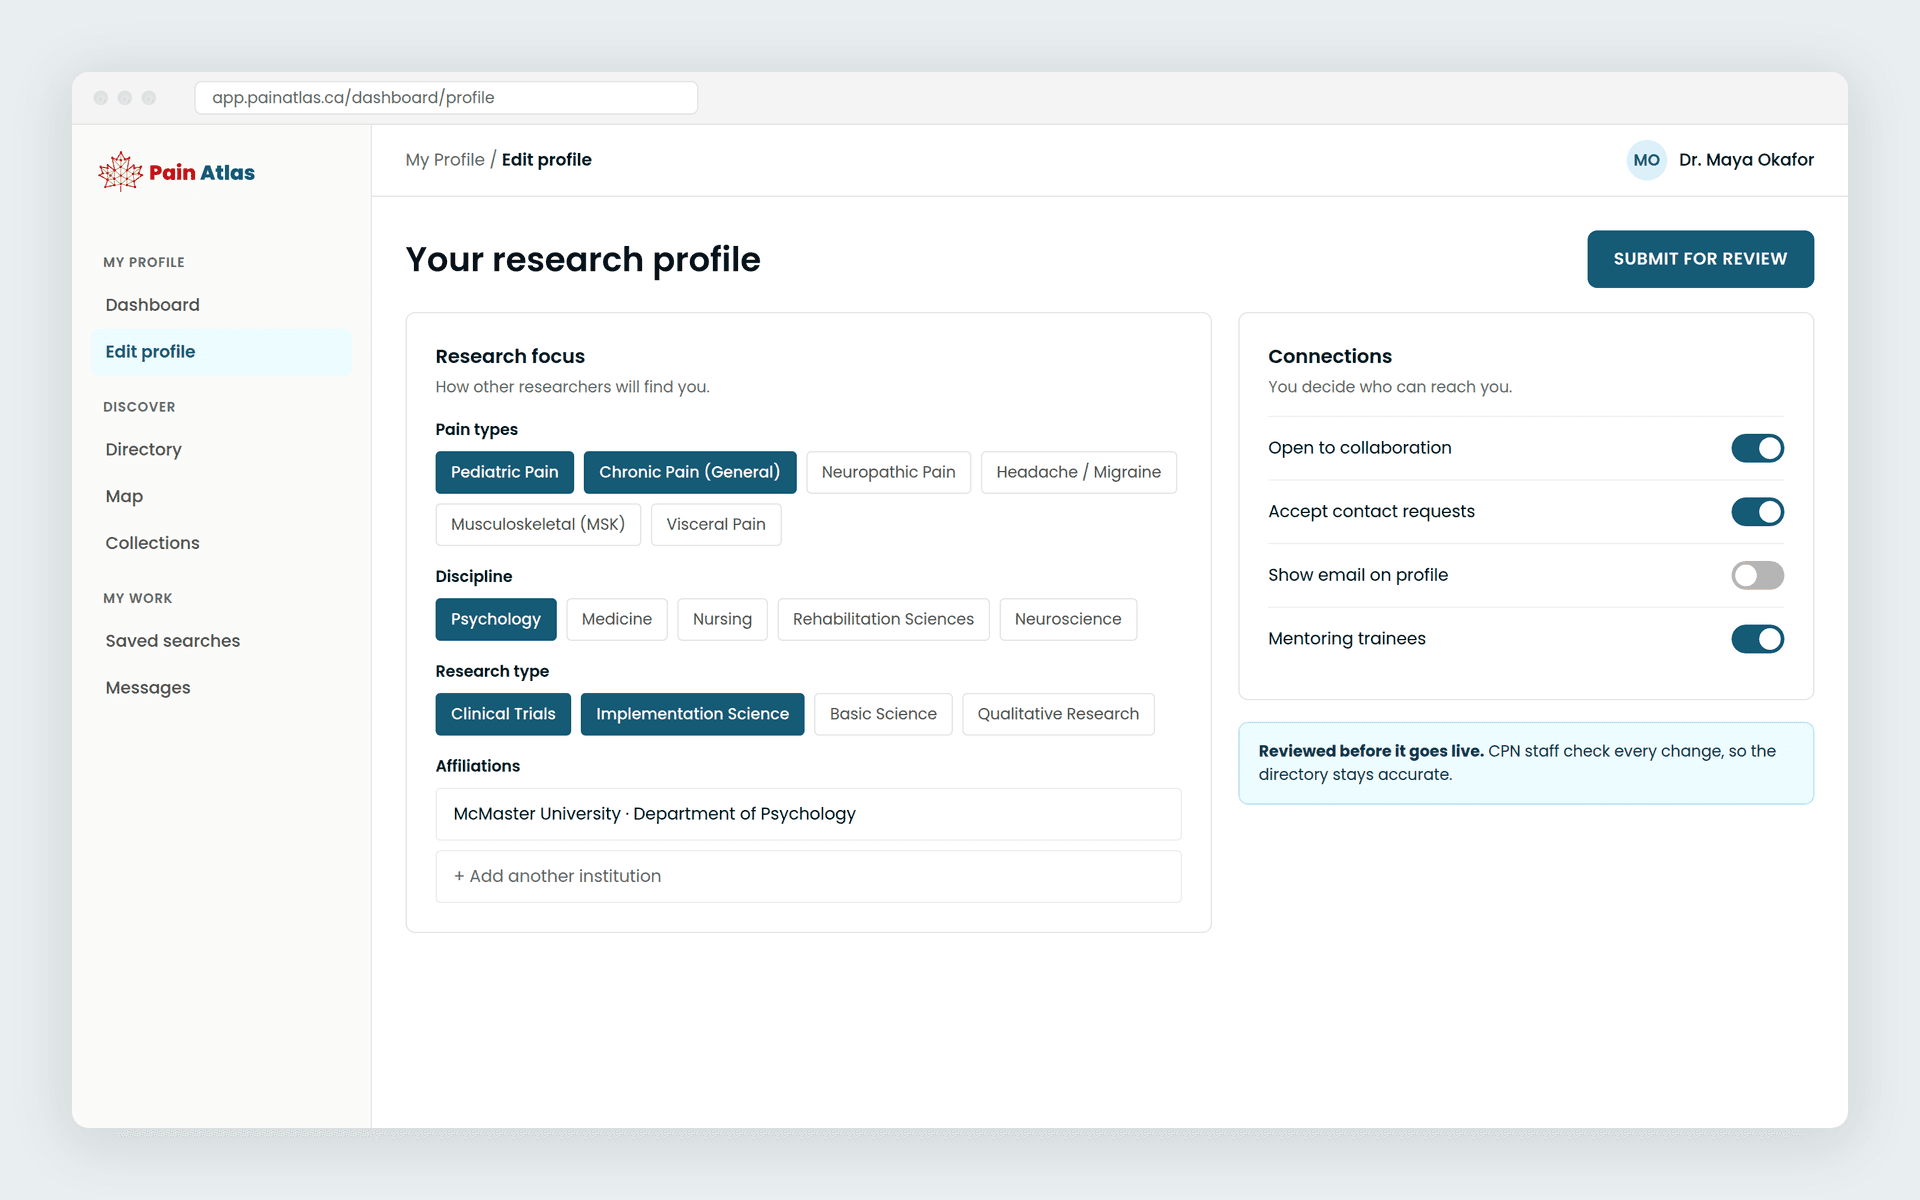Click the Edit profile breadcrumb text
The height and width of the screenshot is (1200, 1920).
(546, 160)
